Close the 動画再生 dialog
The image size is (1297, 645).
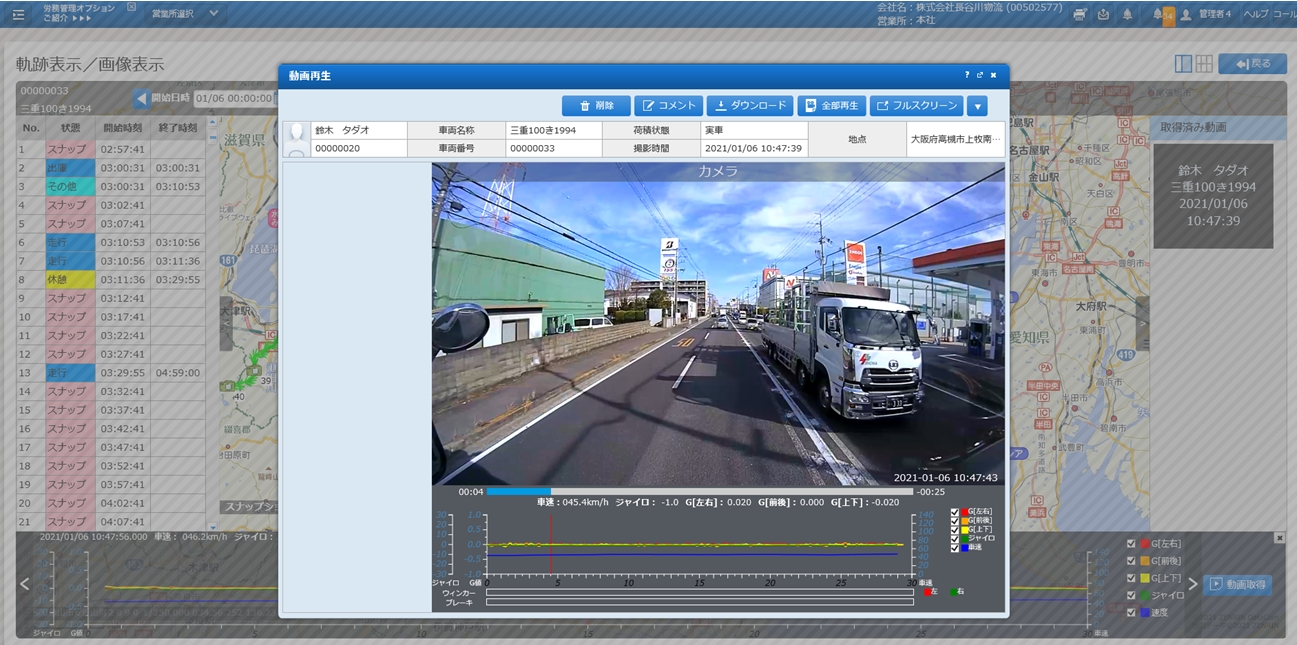(x=993, y=75)
